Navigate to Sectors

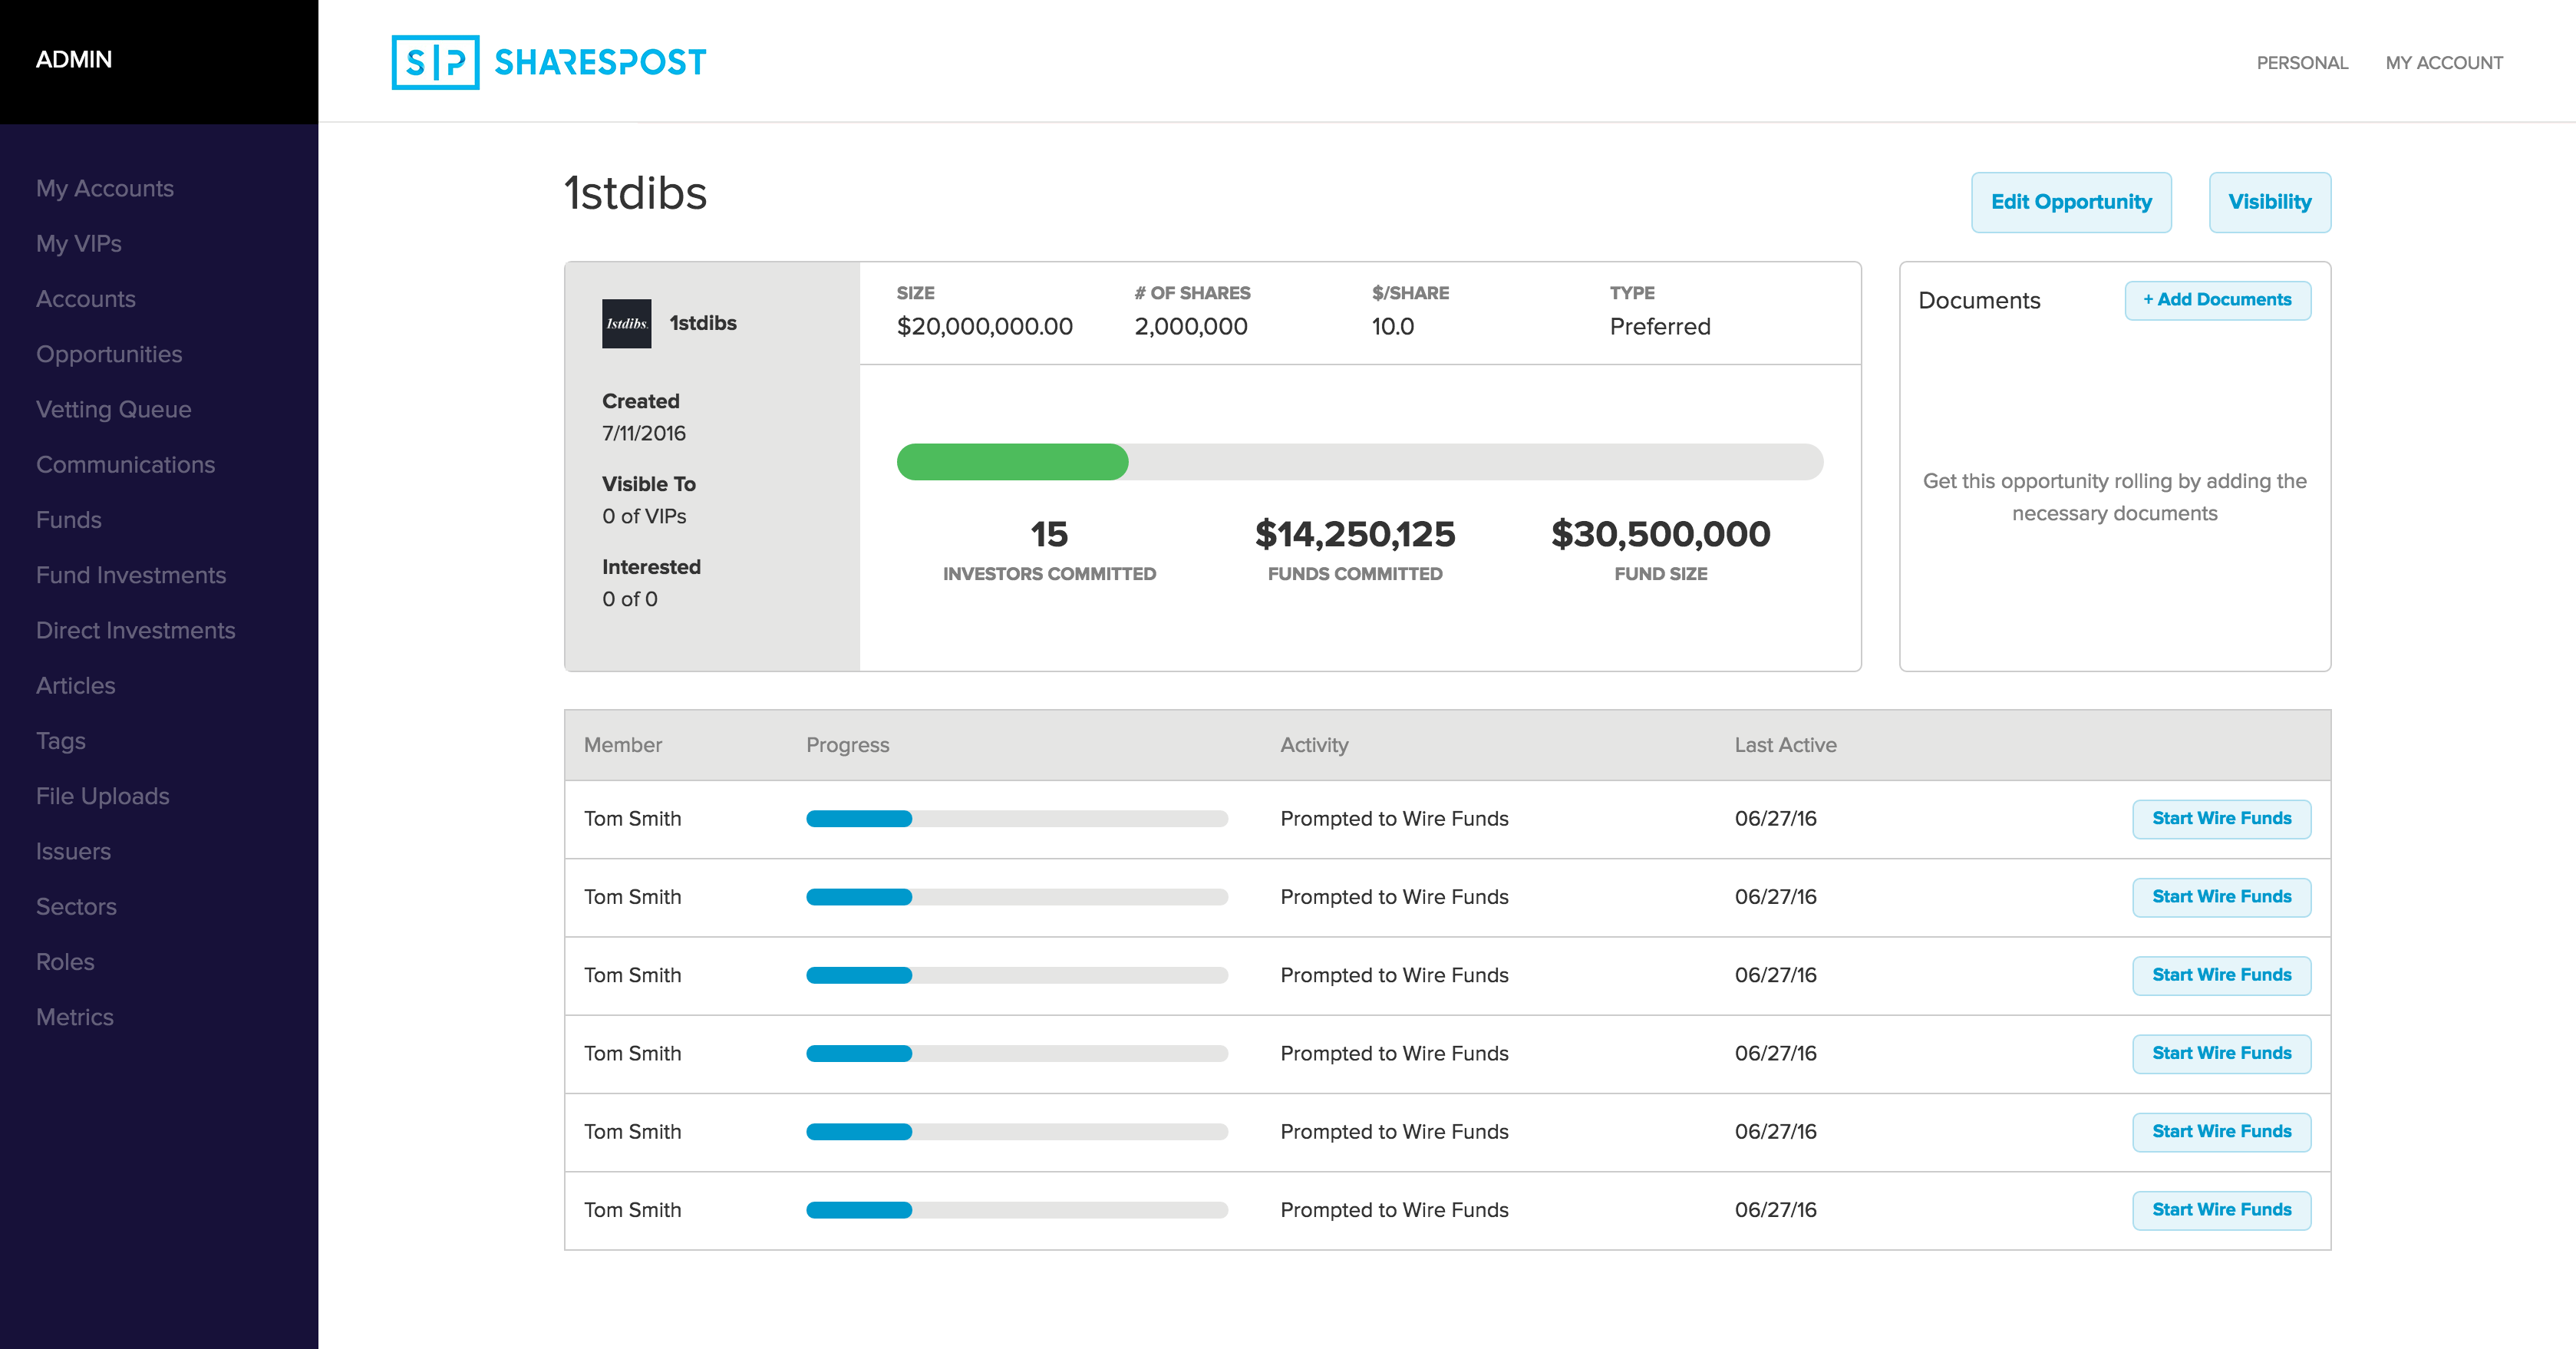coord(77,906)
